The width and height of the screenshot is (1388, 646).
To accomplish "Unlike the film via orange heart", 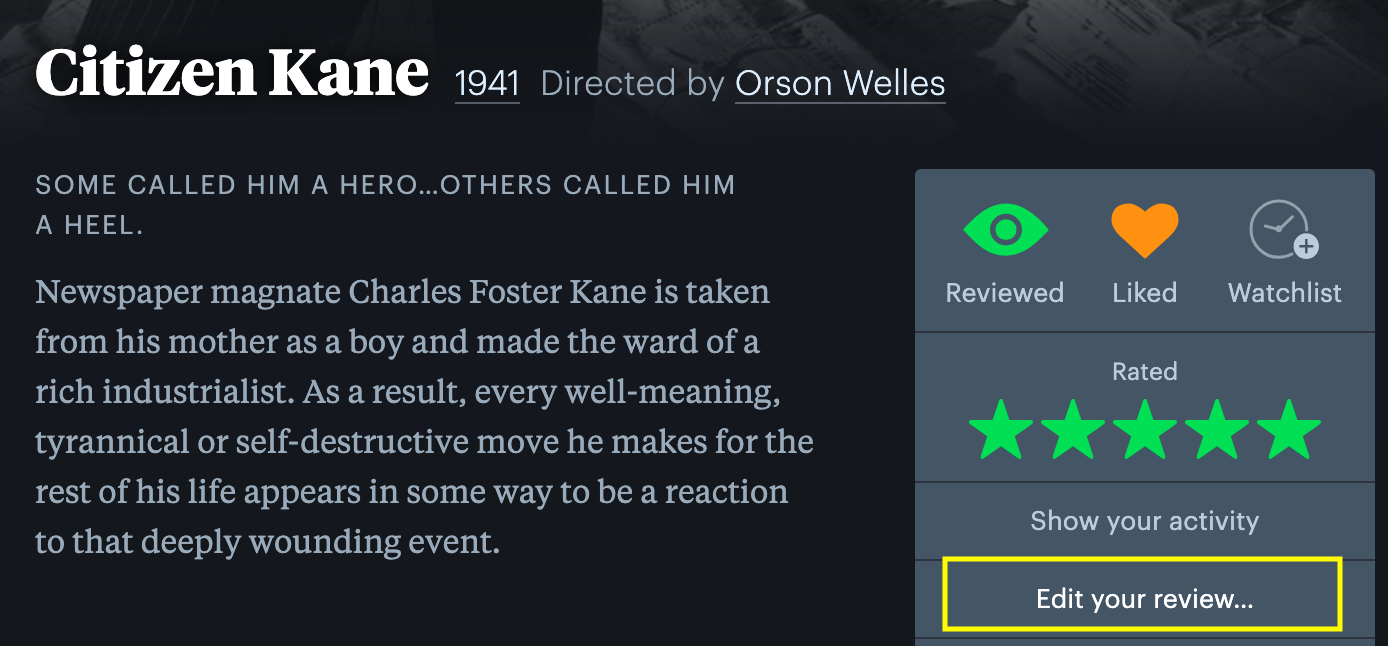I will pyautogui.click(x=1144, y=230).
